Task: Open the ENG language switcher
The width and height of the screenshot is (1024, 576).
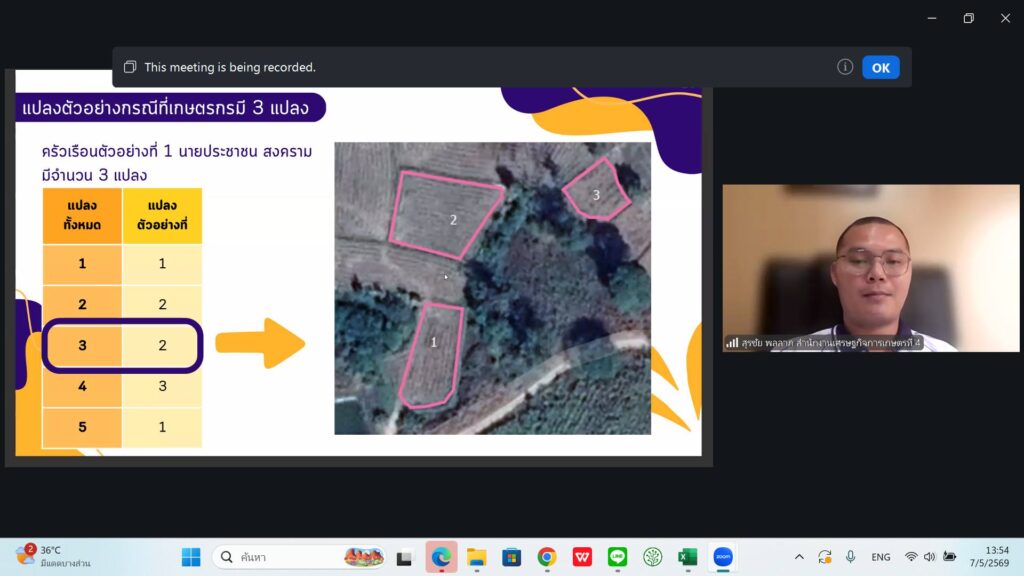Action: pyautogui.click(x=880, y=557)
